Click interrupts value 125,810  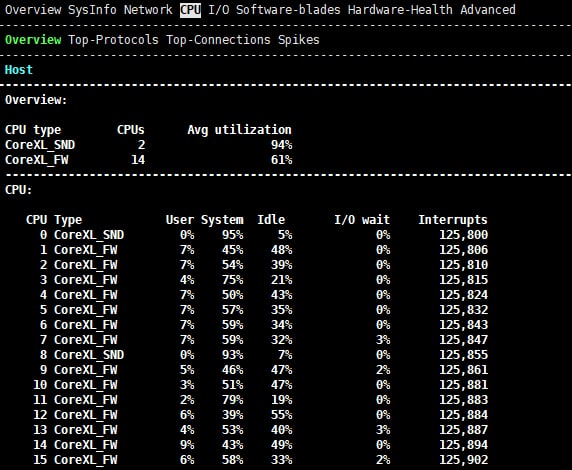click(463, 265)
